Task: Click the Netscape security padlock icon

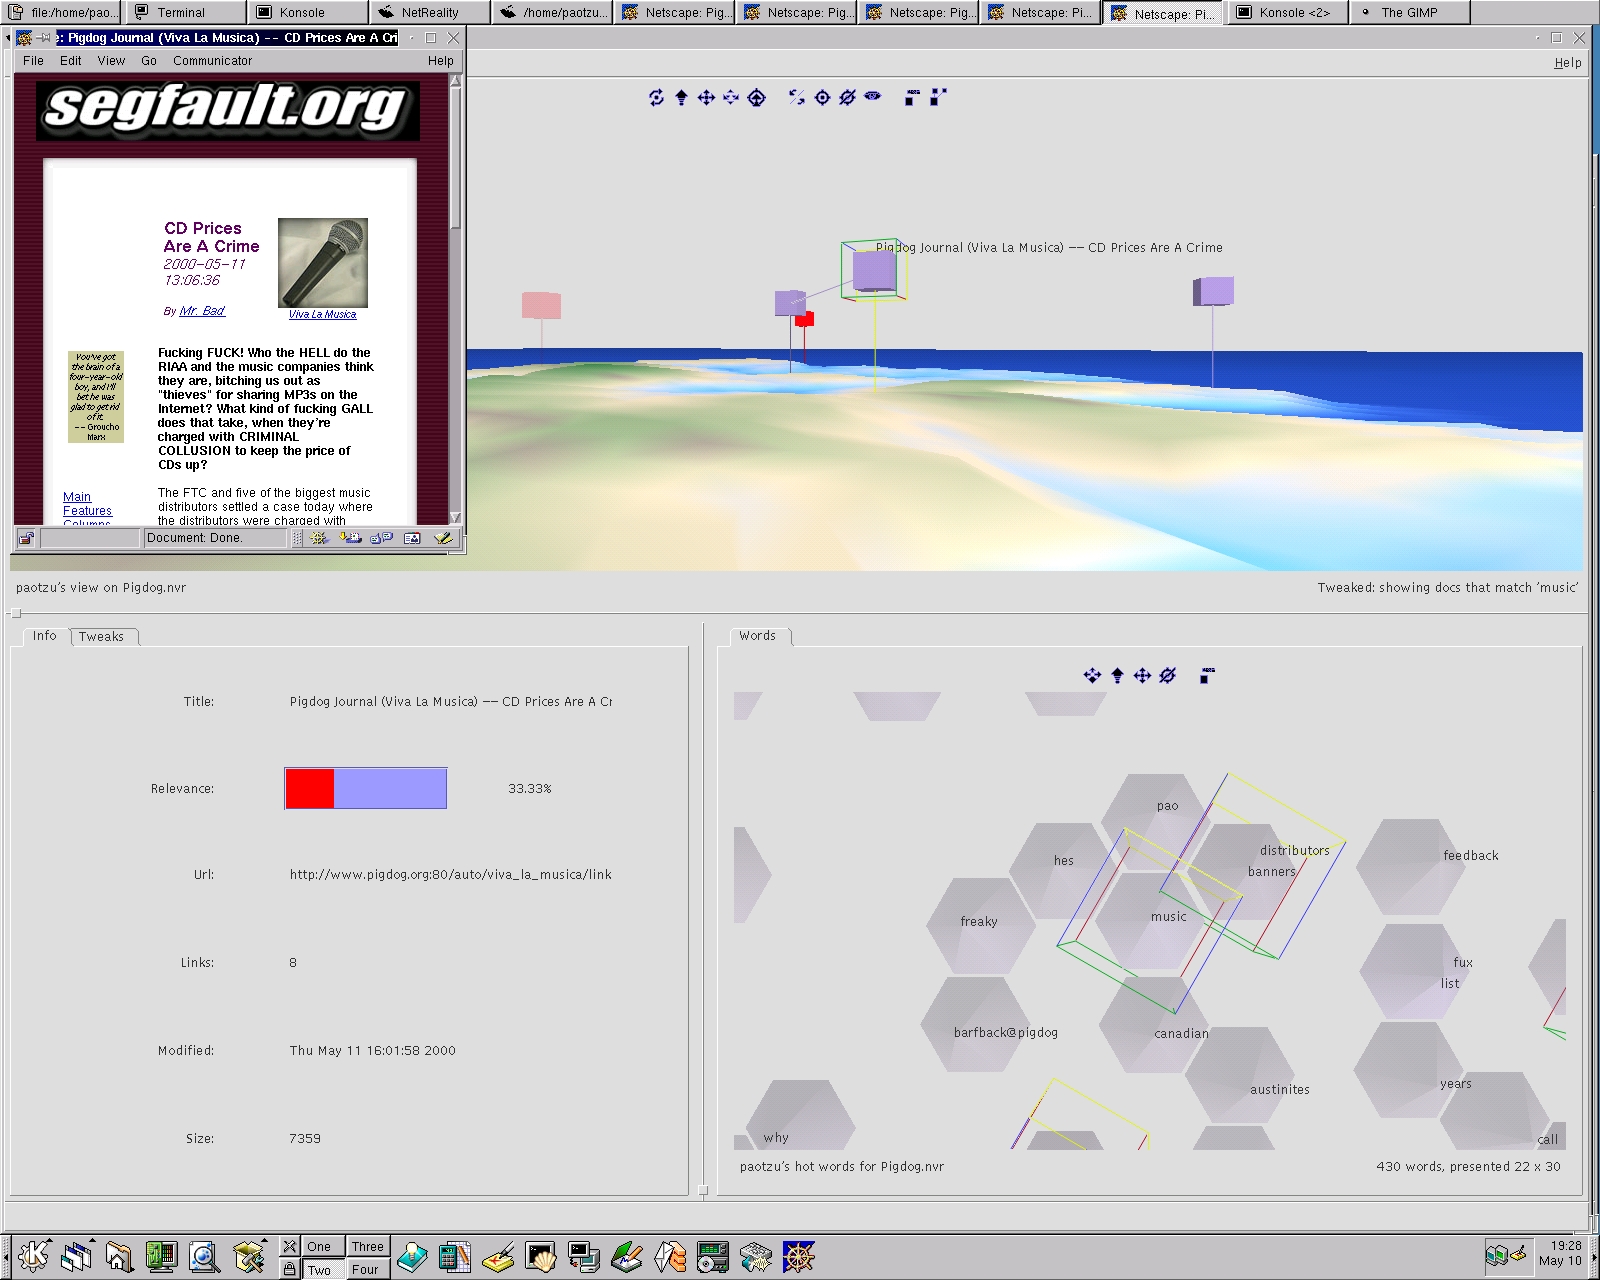Action: [x=26, y=538]
